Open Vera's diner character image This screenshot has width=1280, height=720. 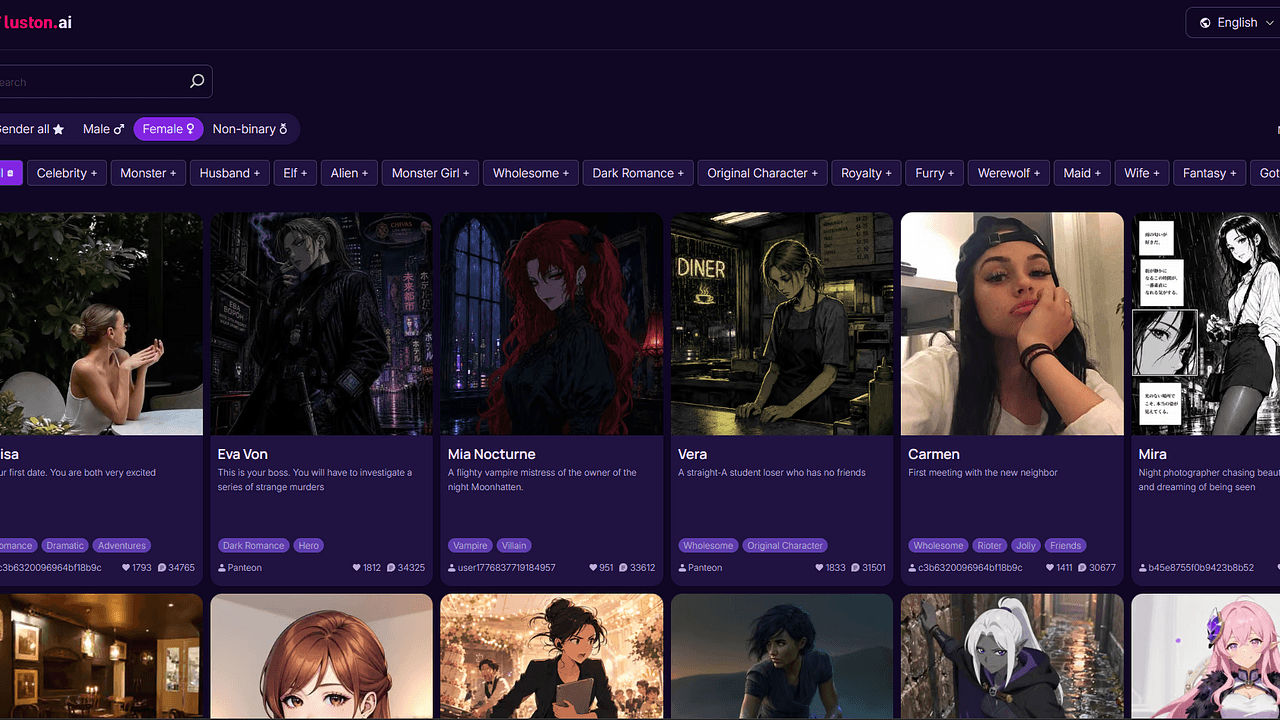782,323
